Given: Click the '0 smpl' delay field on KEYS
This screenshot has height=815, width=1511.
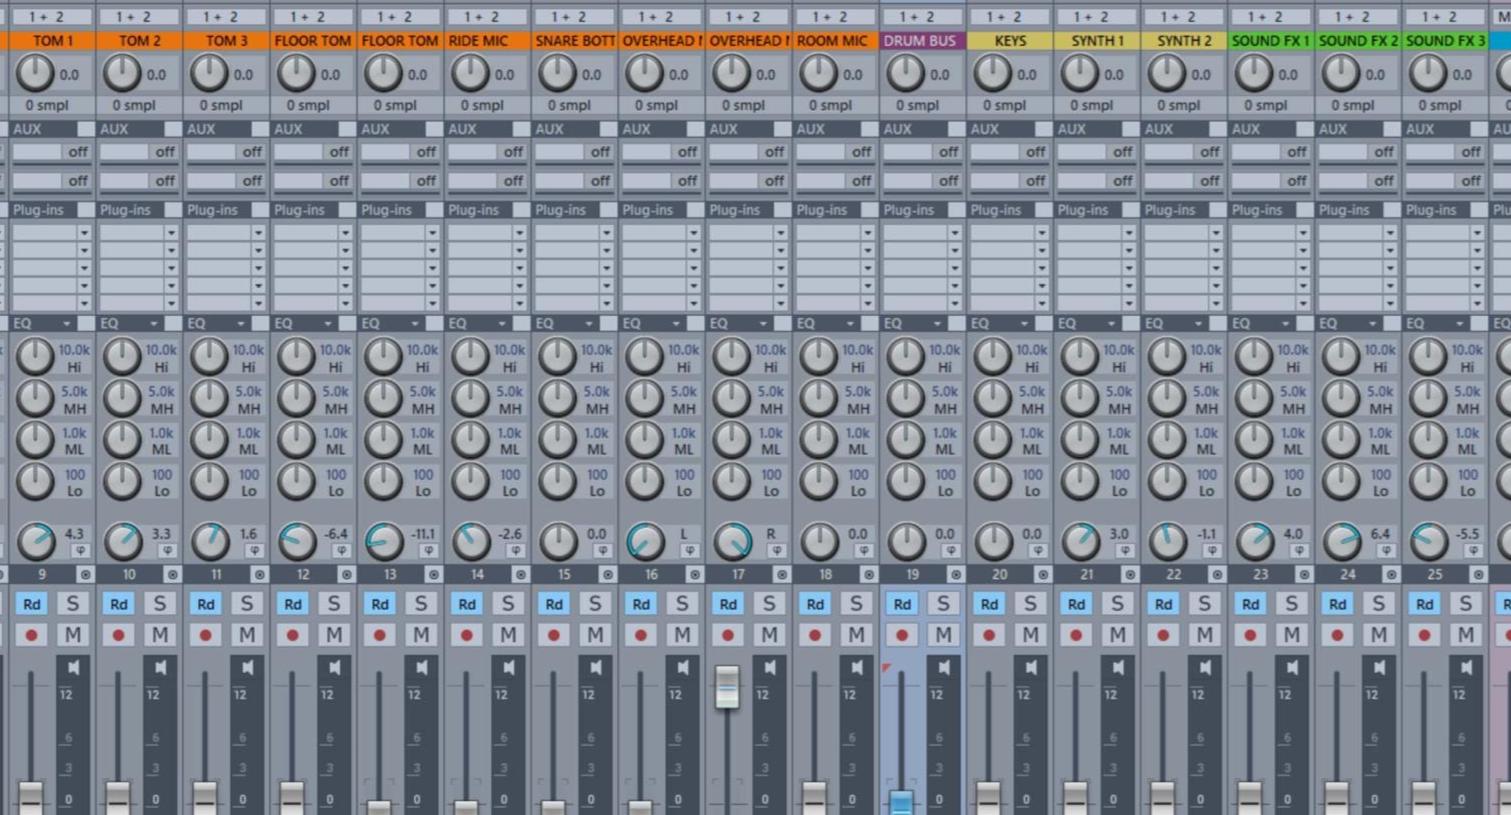Looking at the screenshot, I should [x=1004, y=105].
